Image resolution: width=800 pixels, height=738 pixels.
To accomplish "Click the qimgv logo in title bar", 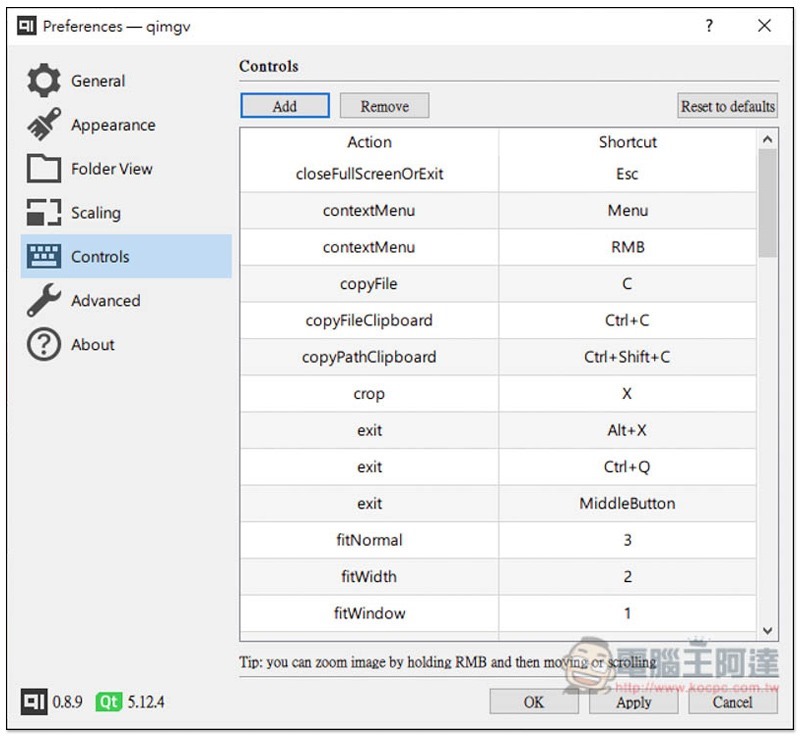I will click(27, 26).
